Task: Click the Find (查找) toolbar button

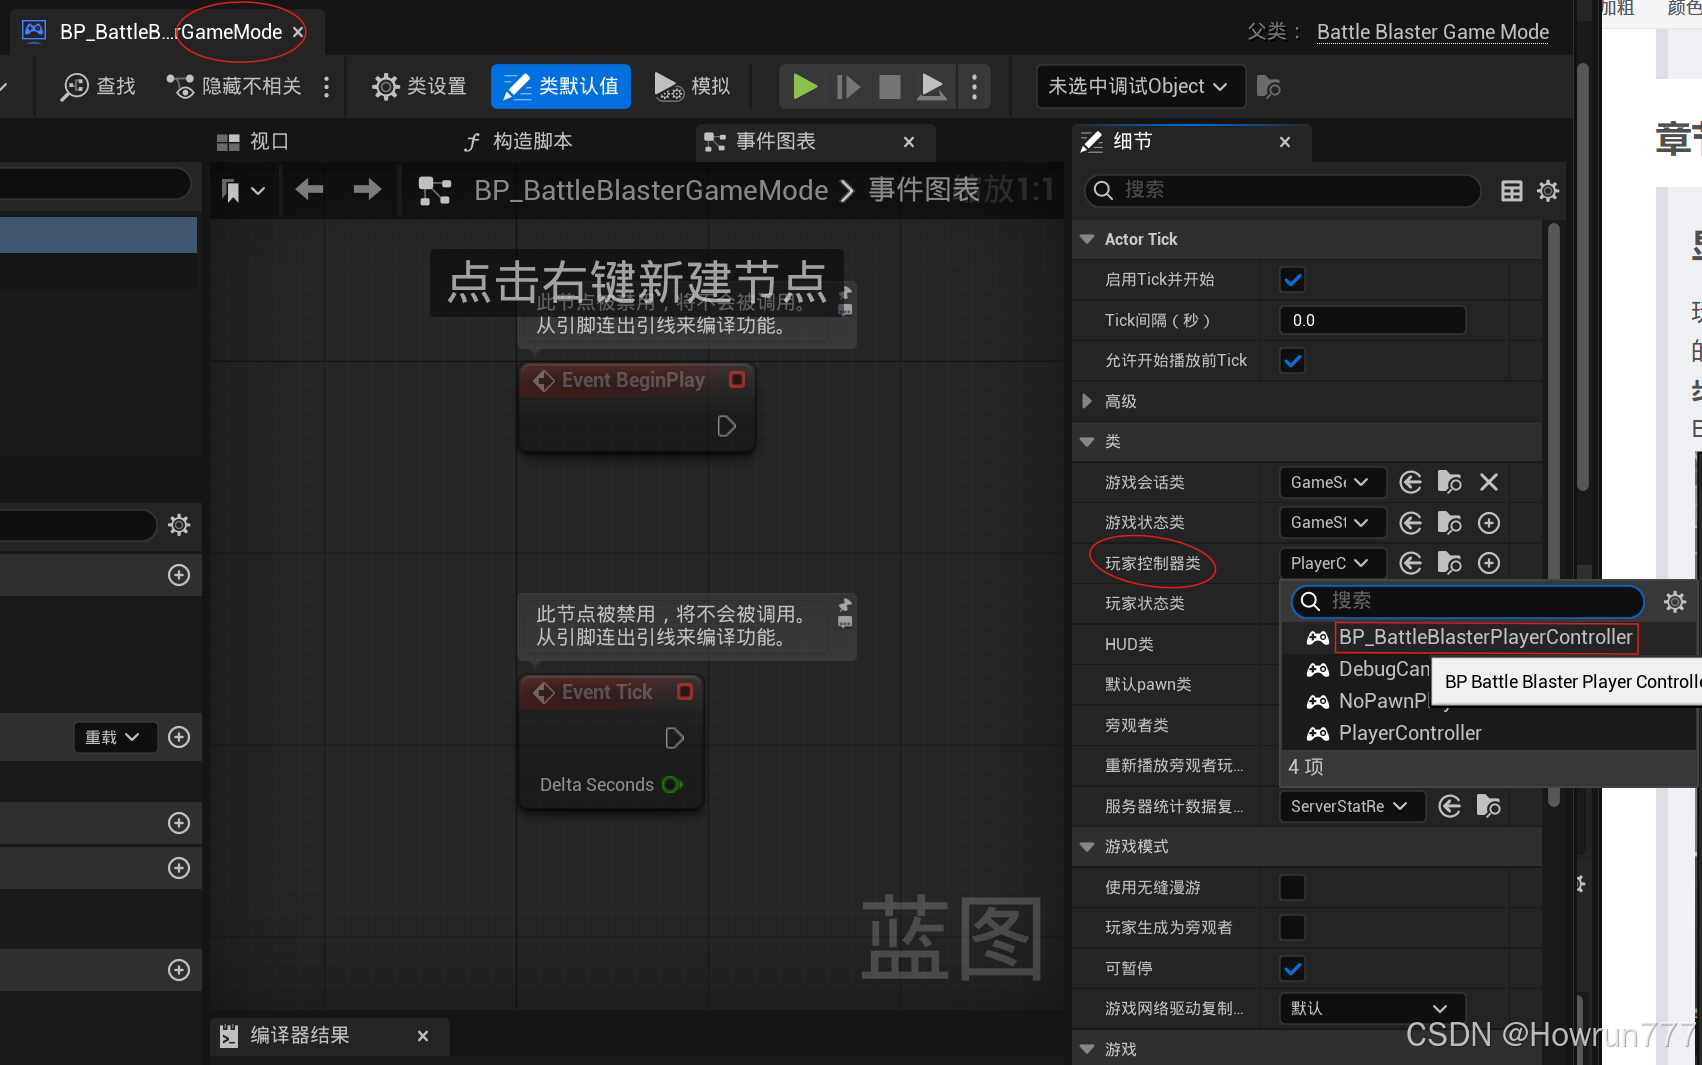Action: click(x=98, y=87)
